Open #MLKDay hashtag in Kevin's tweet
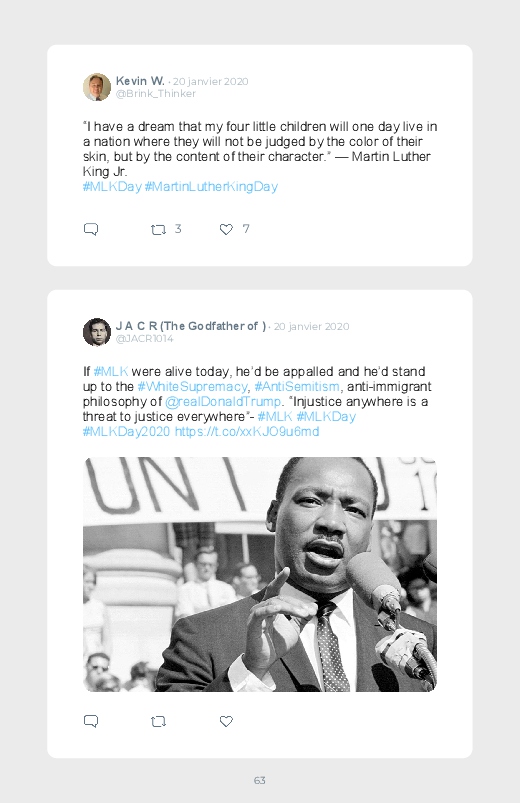This screenshot has height=803, width=520. 112,186
